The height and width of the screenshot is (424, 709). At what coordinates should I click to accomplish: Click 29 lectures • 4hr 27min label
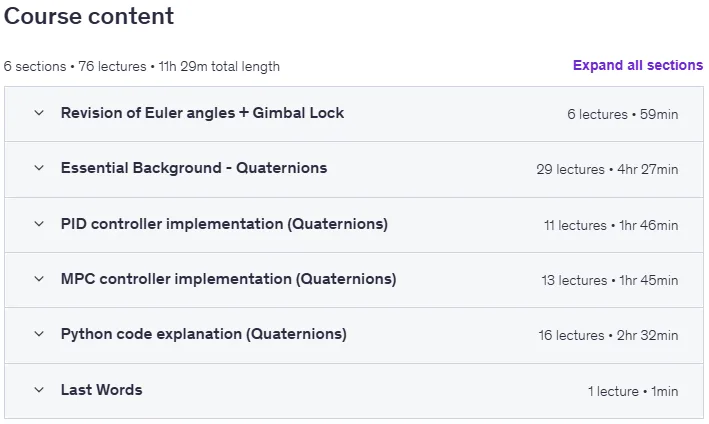(x=607, y=170)
